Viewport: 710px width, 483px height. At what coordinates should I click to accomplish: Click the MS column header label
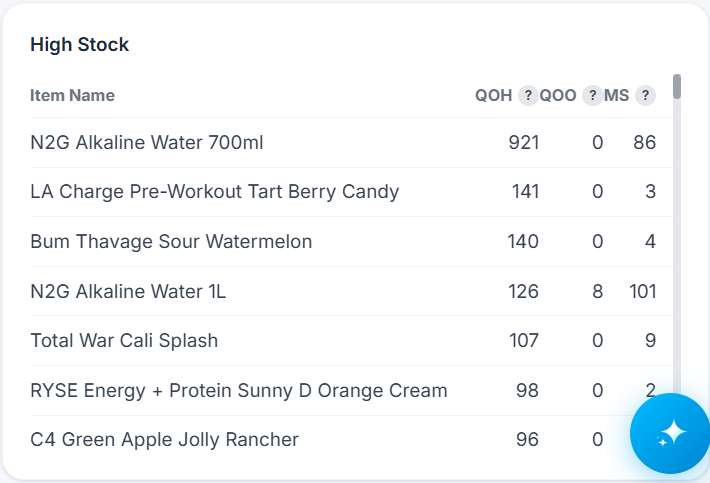pos(616,96)
